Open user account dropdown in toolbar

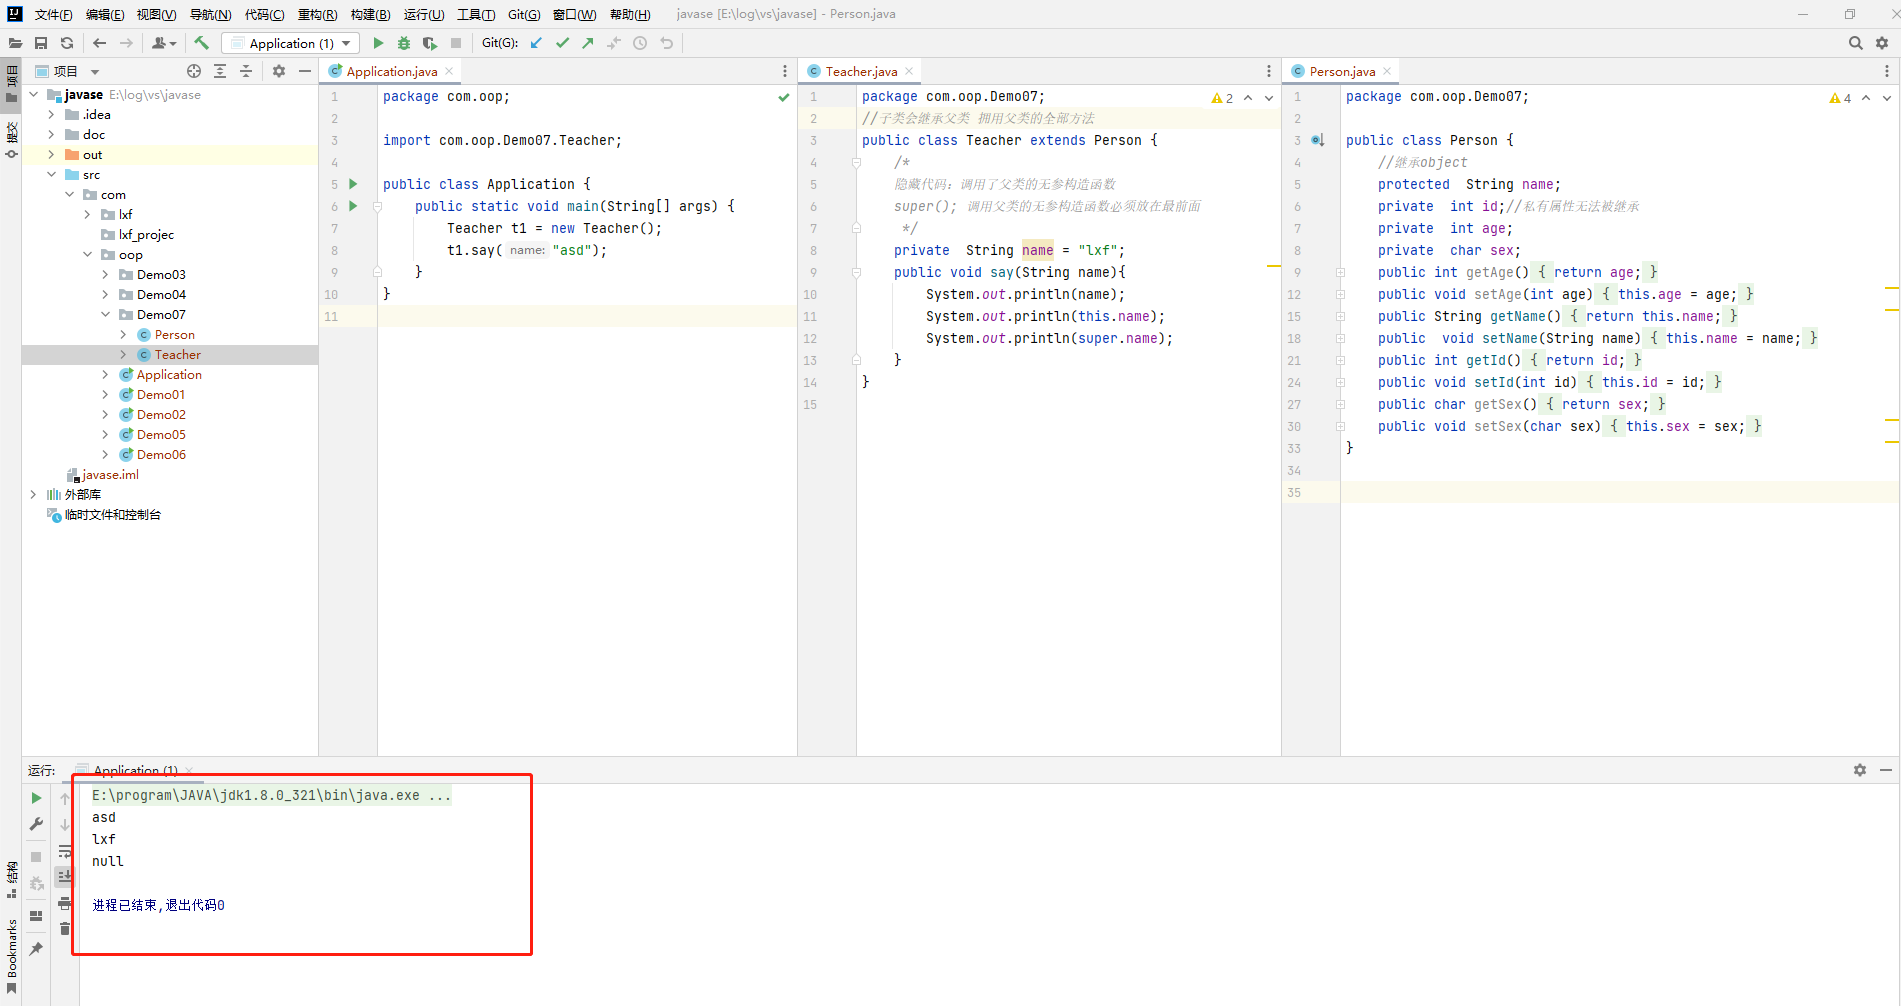[164, 43]
